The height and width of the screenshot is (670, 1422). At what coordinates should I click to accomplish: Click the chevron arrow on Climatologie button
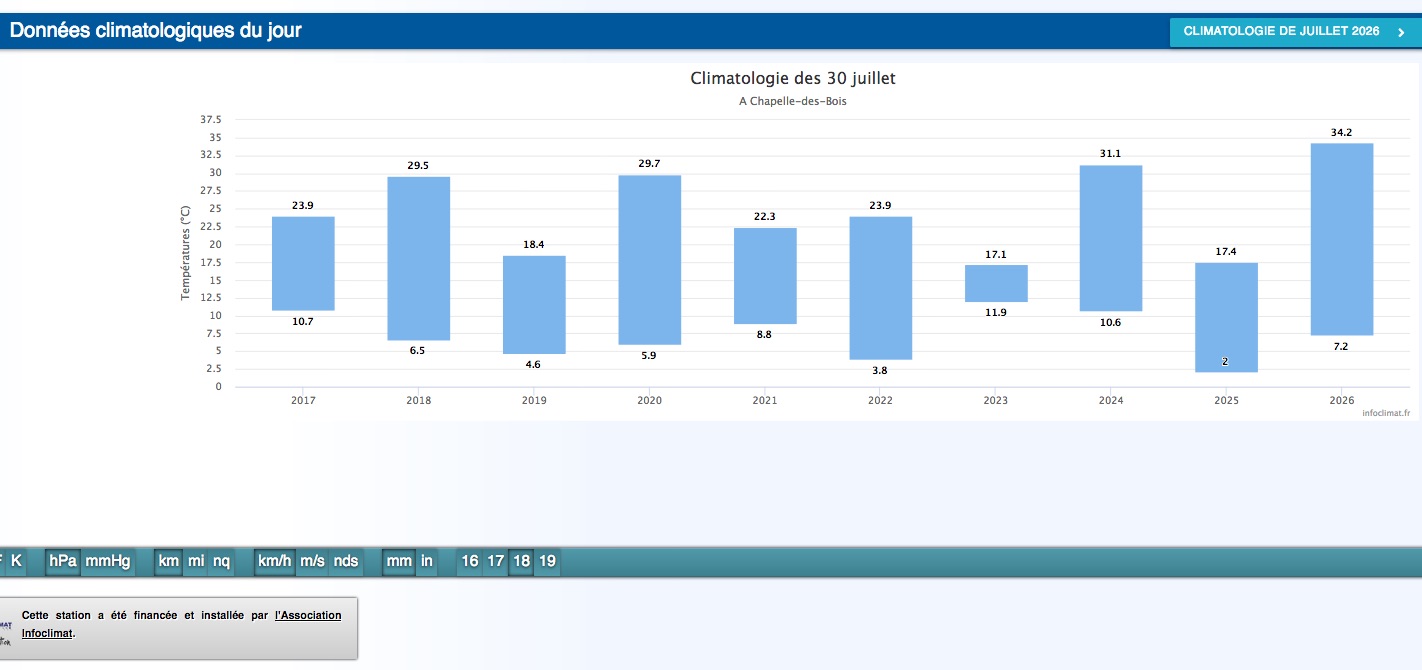pyautogui.click(x=1401, y=32)
